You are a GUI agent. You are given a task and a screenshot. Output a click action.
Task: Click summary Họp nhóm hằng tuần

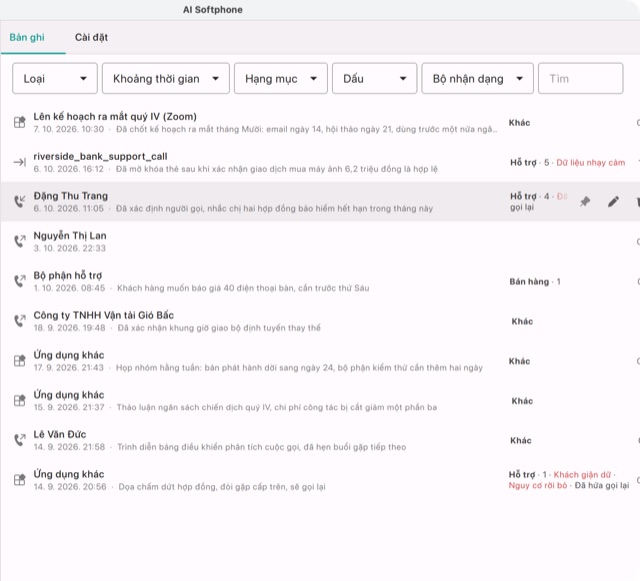tap(299, 367)
